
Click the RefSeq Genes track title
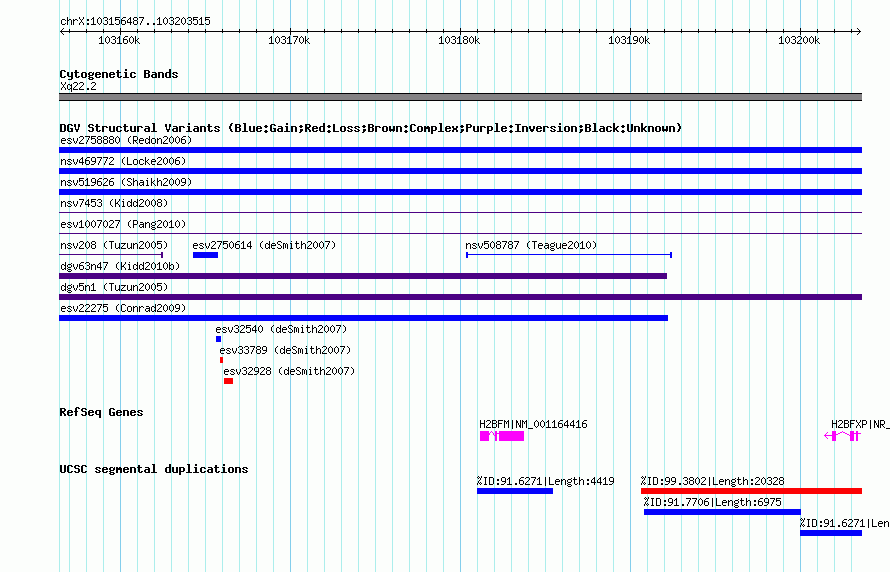tap(101, 412)
